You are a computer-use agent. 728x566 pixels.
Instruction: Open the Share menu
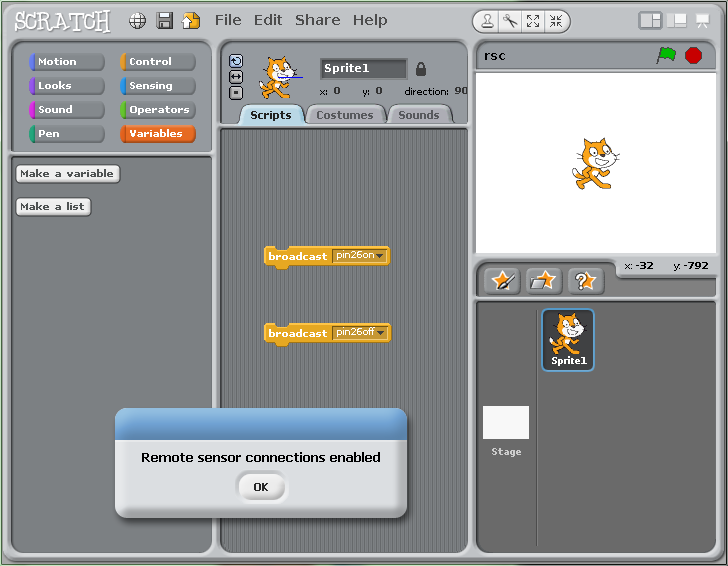(x=318, y=20)
